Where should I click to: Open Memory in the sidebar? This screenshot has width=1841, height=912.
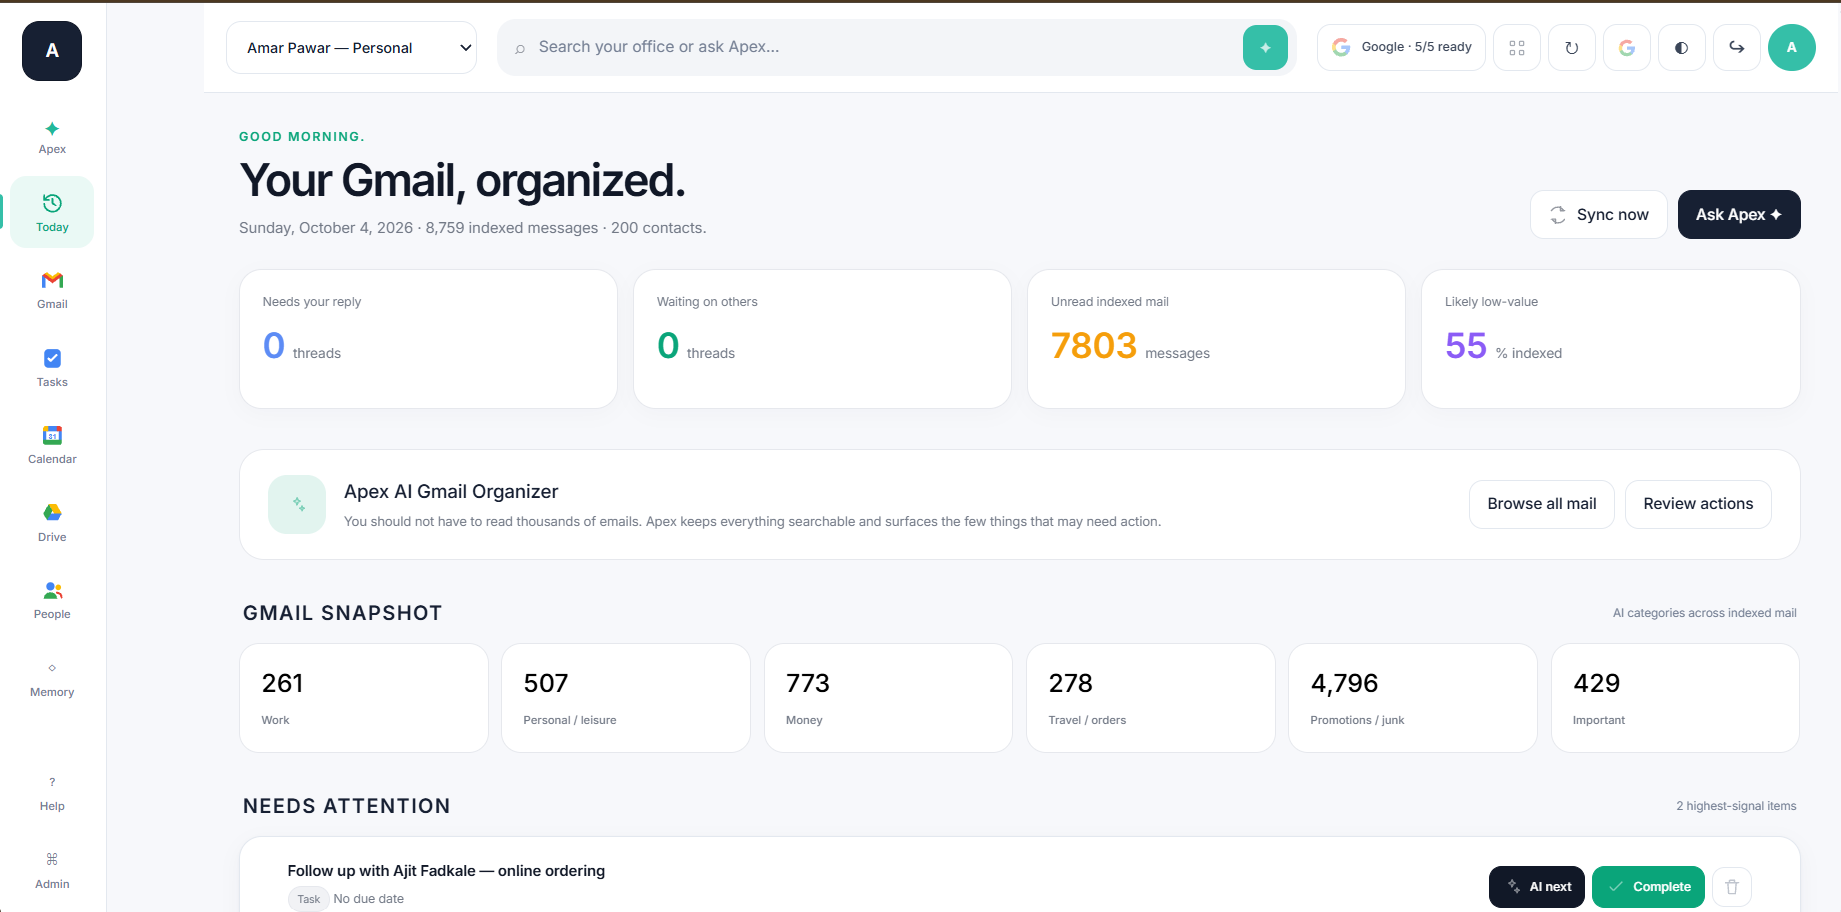[x=52, y=678]
